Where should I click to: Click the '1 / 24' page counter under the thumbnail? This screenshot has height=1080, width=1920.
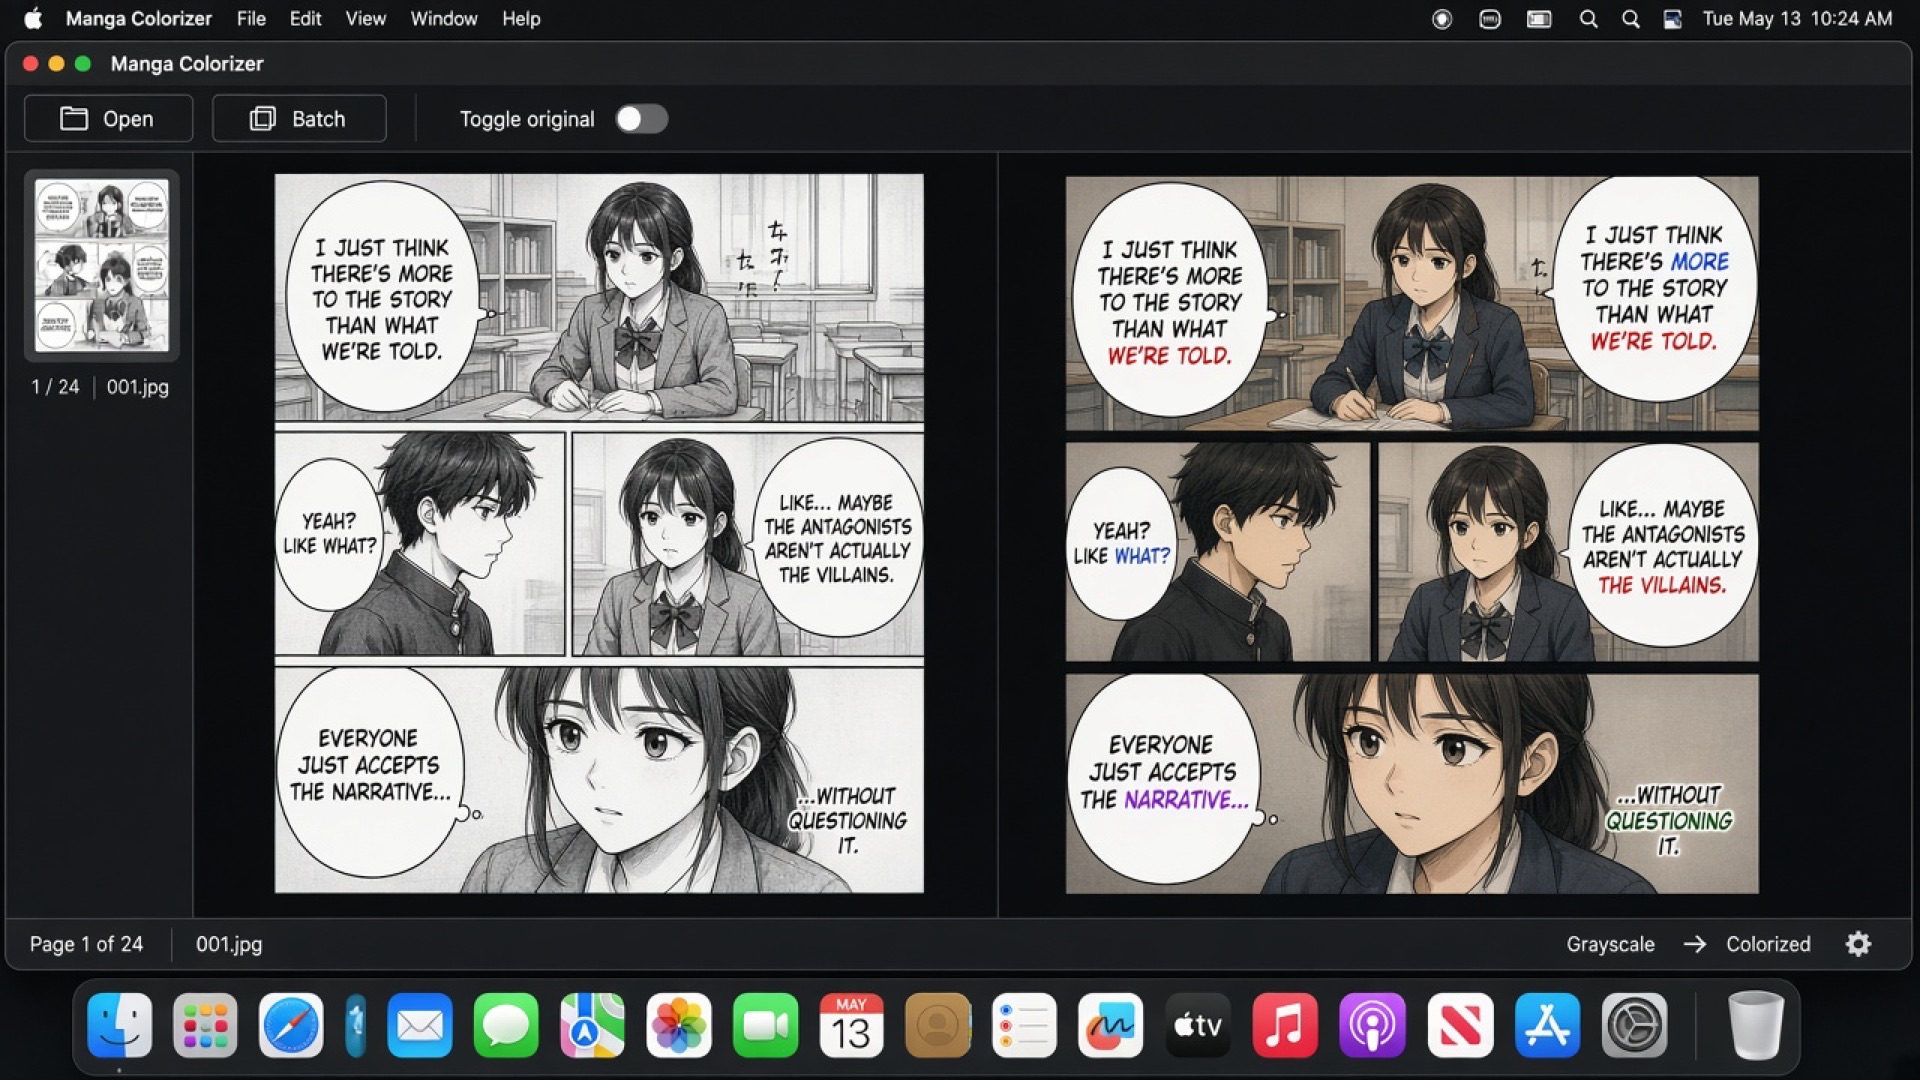[x=55, y=387]
